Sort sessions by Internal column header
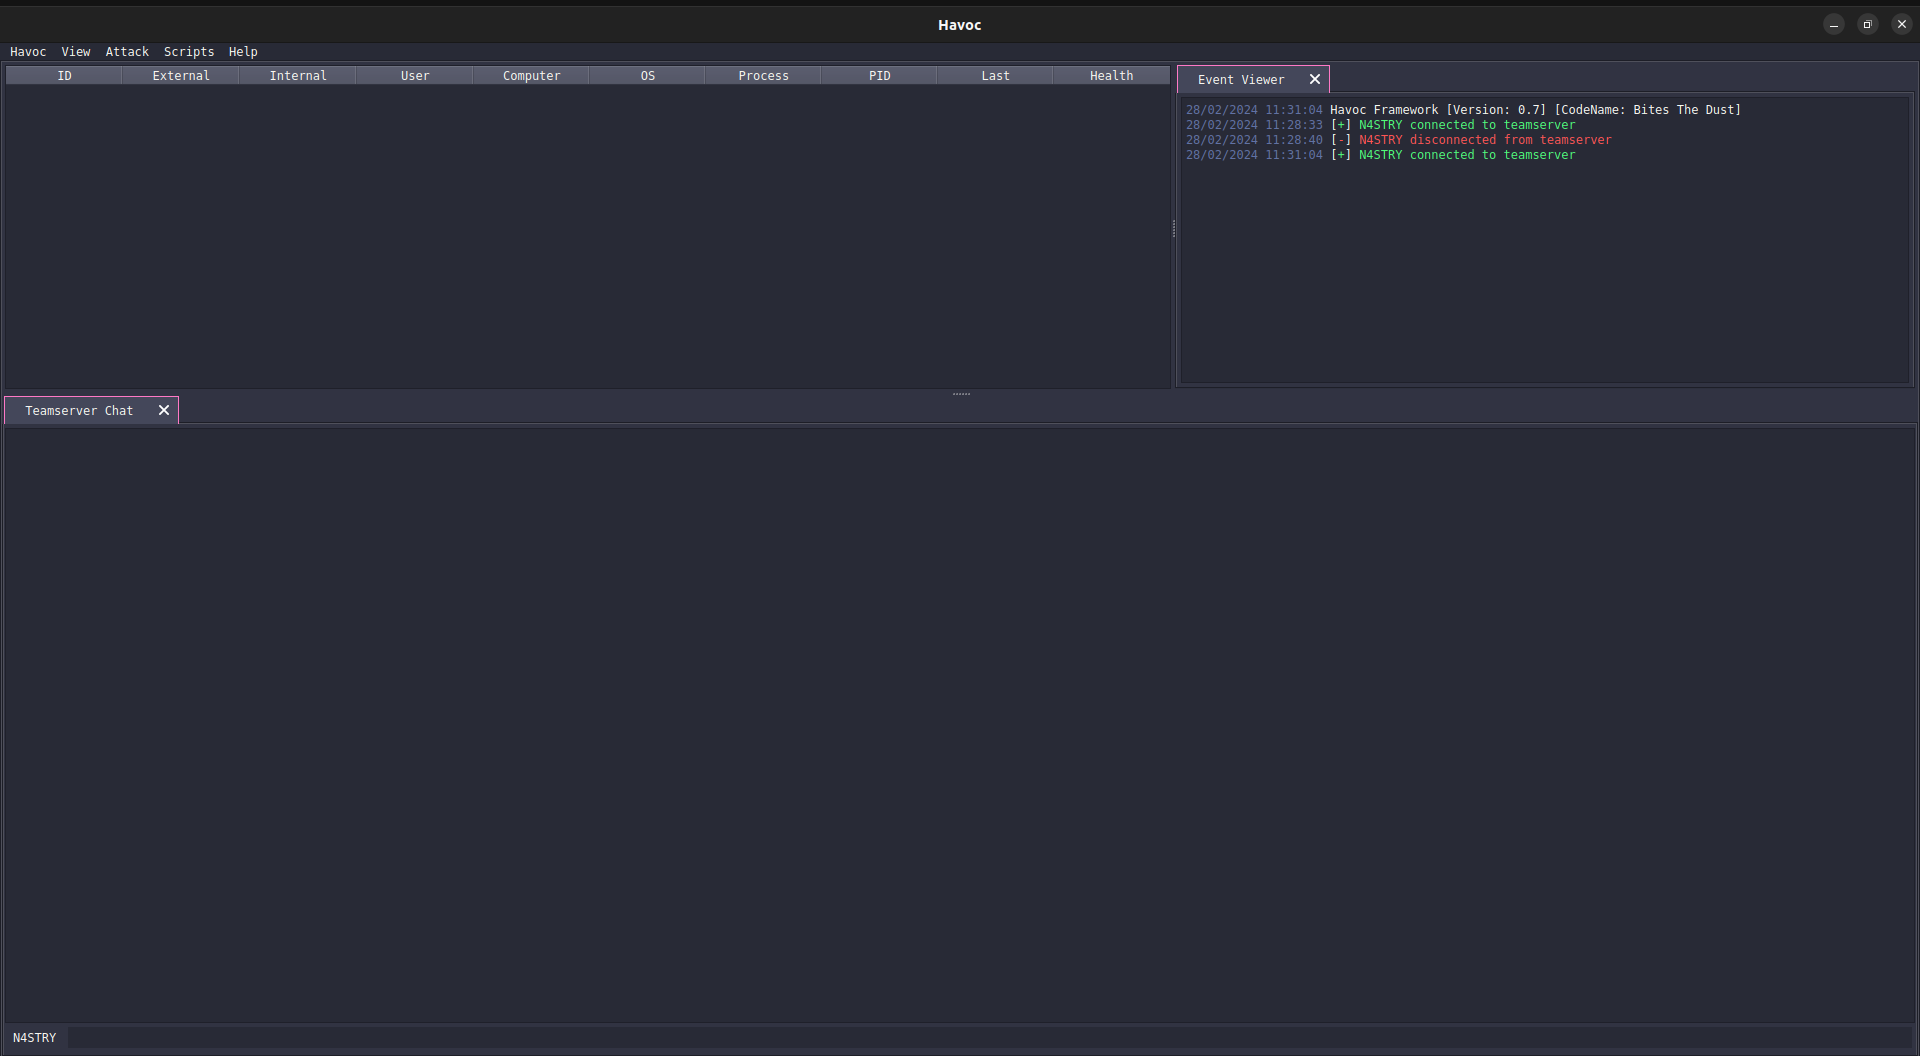Image resolution: width=1920 pixels, height=1056 pixels. [x=298, y=76]
